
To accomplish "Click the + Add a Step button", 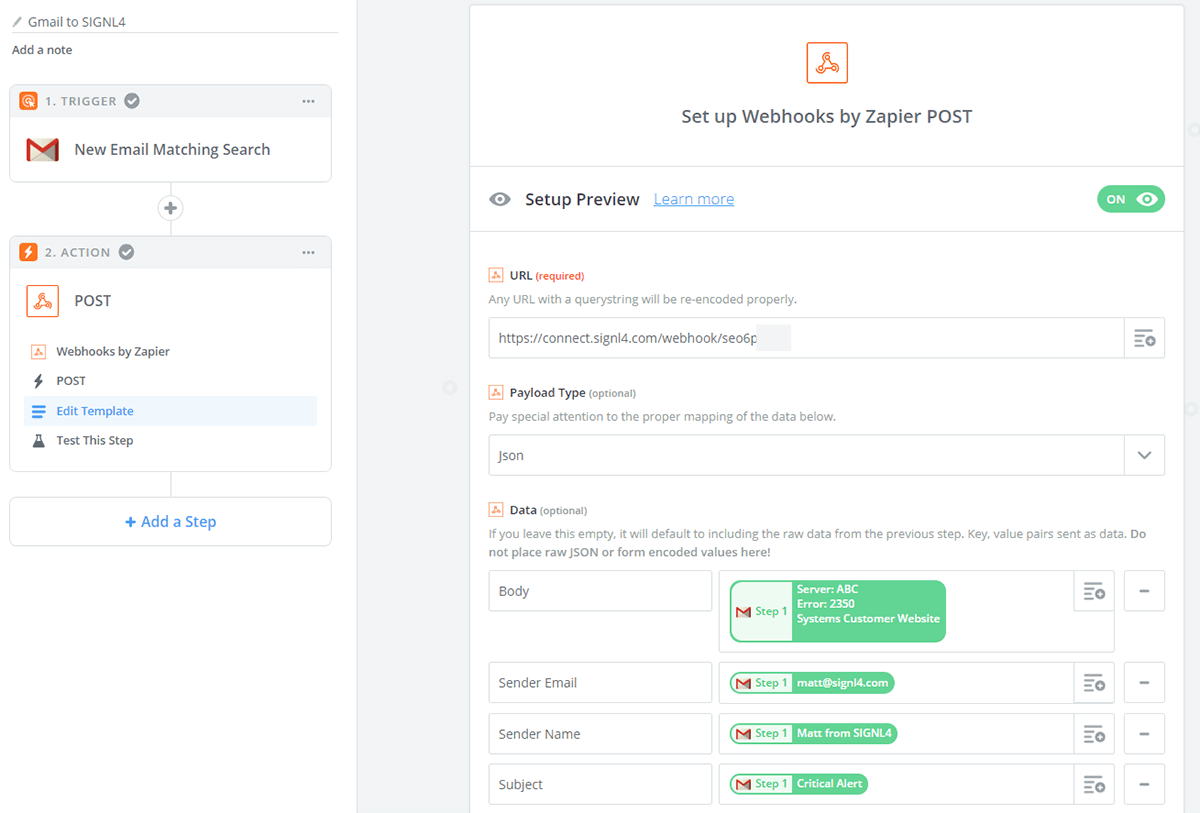I will coord(170,522).
